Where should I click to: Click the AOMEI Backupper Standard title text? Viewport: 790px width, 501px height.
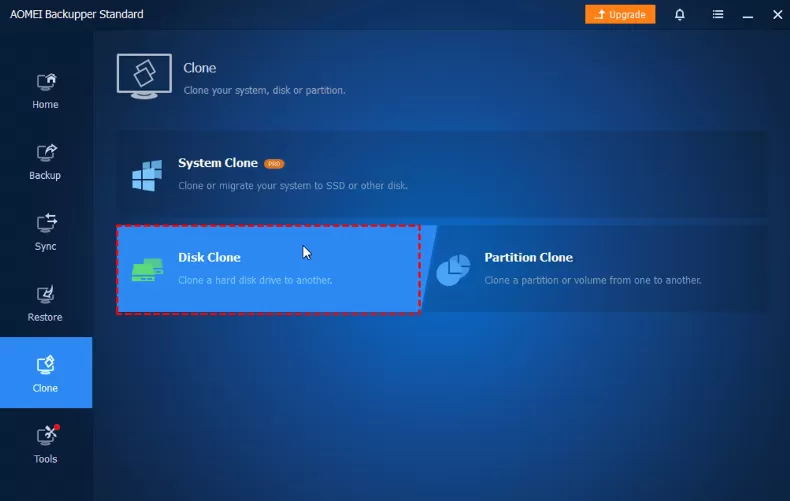[x=77, y=14]
